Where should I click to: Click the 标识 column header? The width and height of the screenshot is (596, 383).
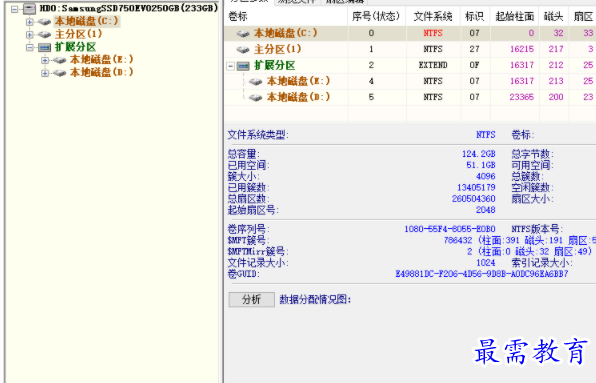pos(474,16)
